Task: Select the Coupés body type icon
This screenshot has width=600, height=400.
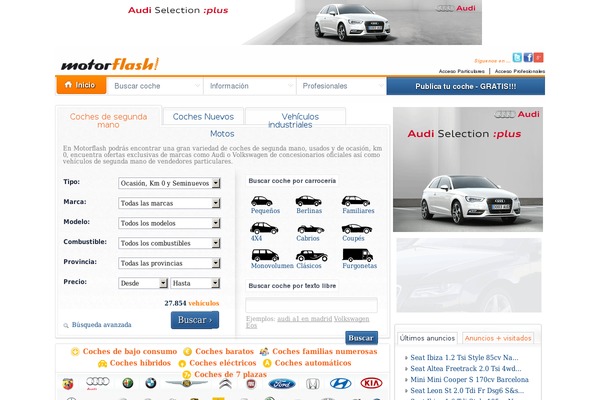Action: [357, 229]
